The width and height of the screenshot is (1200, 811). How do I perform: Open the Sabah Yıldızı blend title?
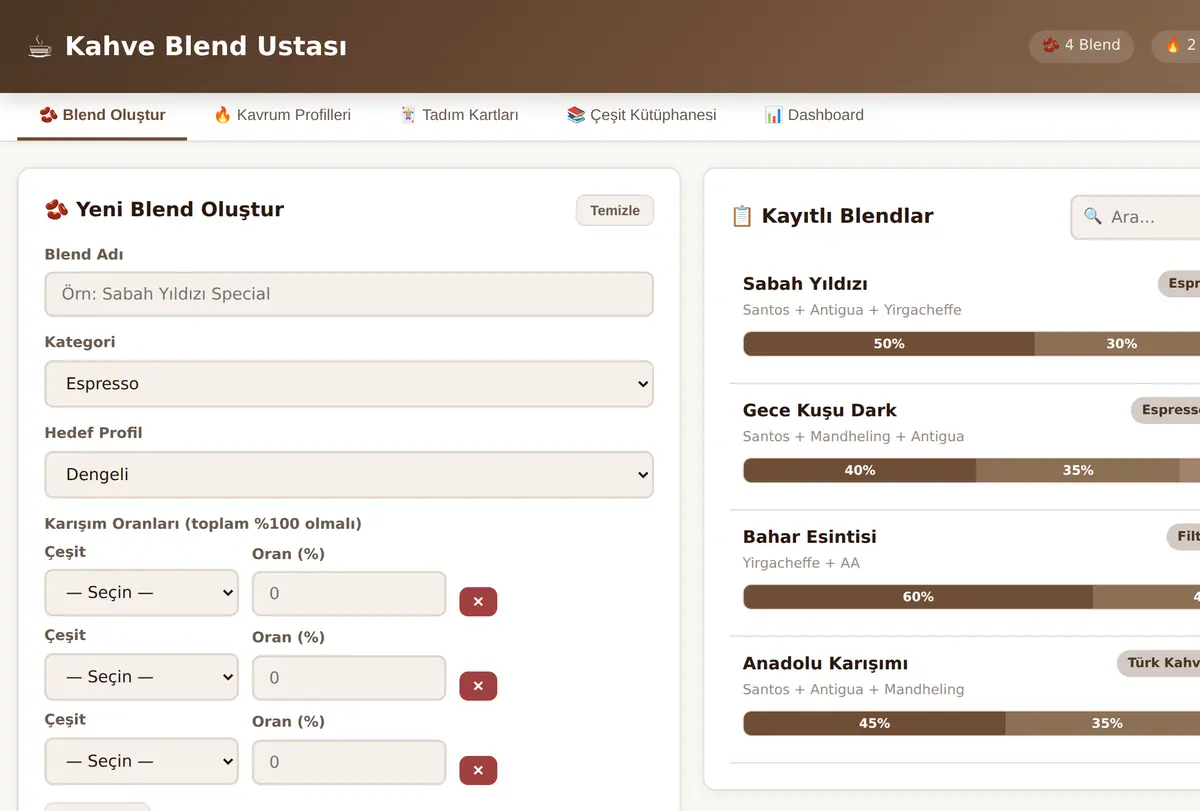(x=805, y=284)
